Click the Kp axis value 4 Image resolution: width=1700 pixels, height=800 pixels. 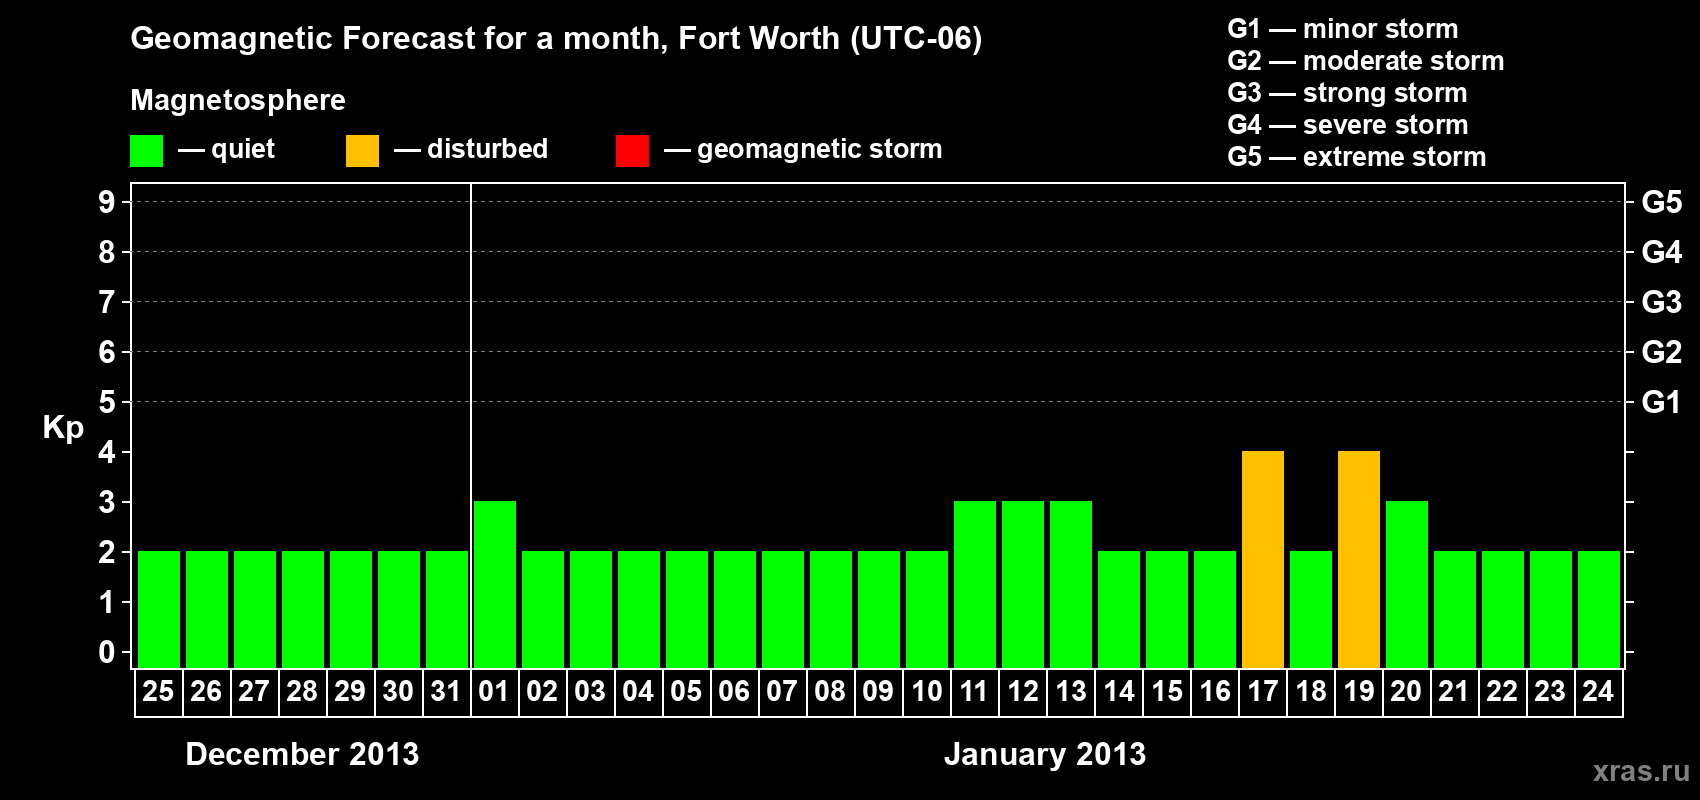point(107,452)
